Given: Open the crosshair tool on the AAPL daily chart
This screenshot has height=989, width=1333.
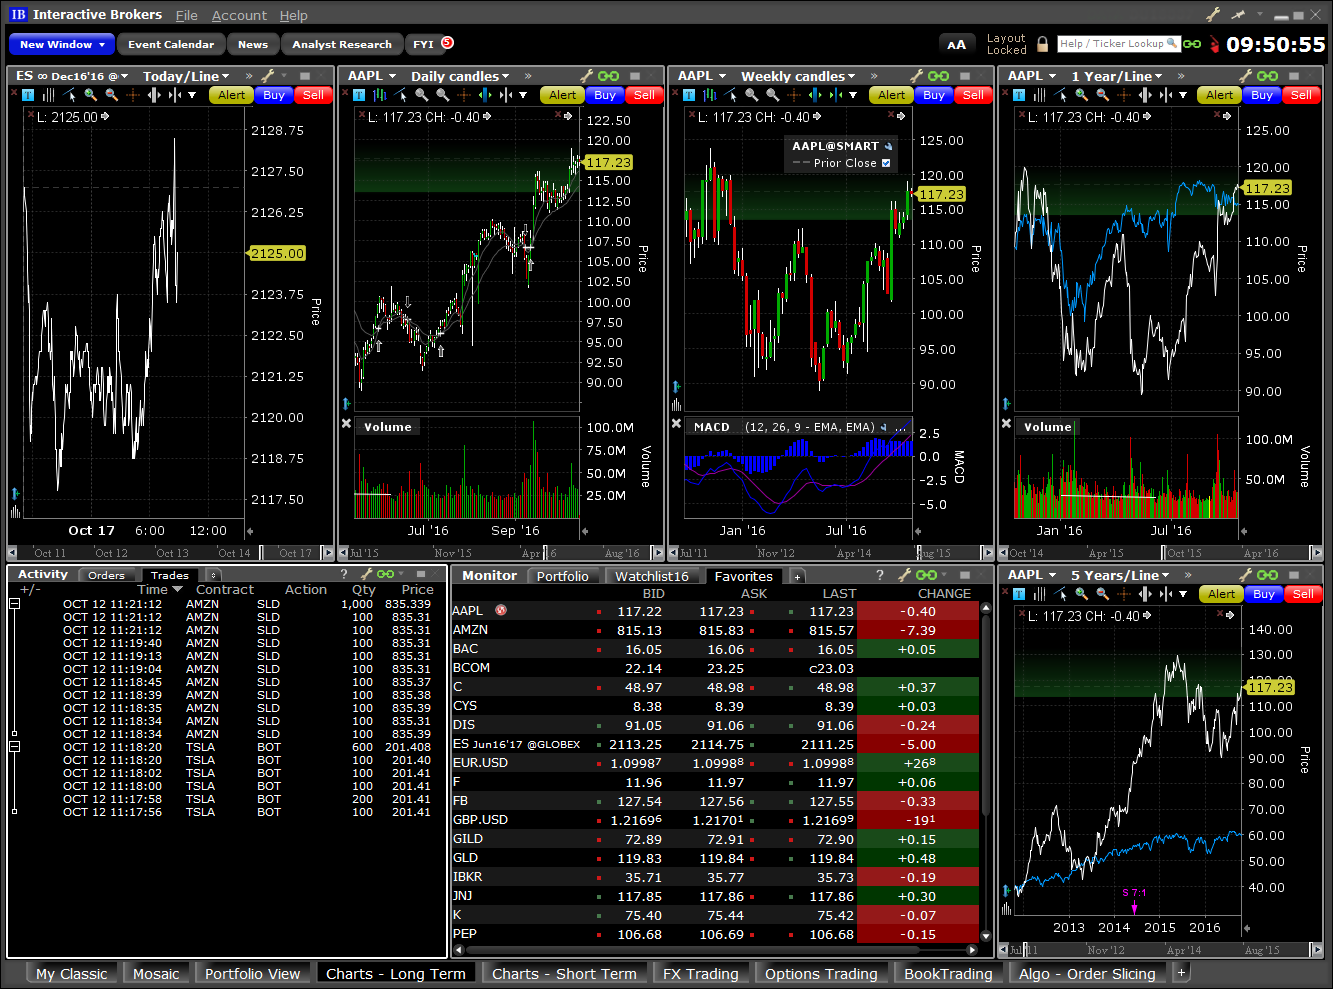Looking at the screenshot, I should (x=464, y=95).
